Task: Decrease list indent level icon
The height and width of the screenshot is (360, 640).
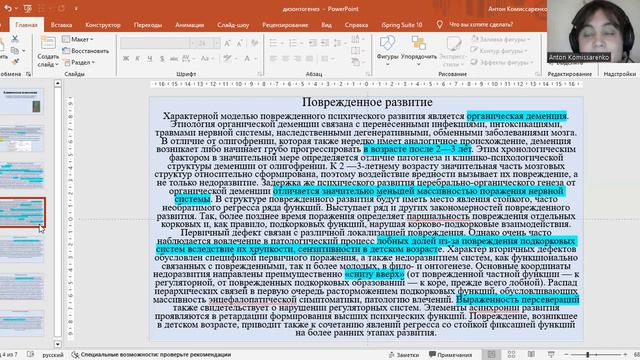Action: 313,43
